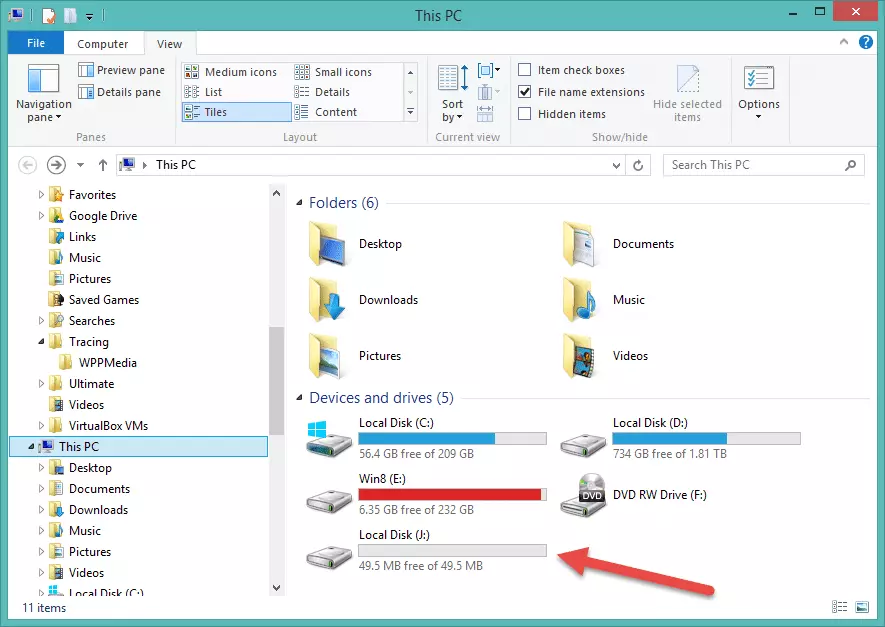Click the Sort by icon

click(452, 82)
